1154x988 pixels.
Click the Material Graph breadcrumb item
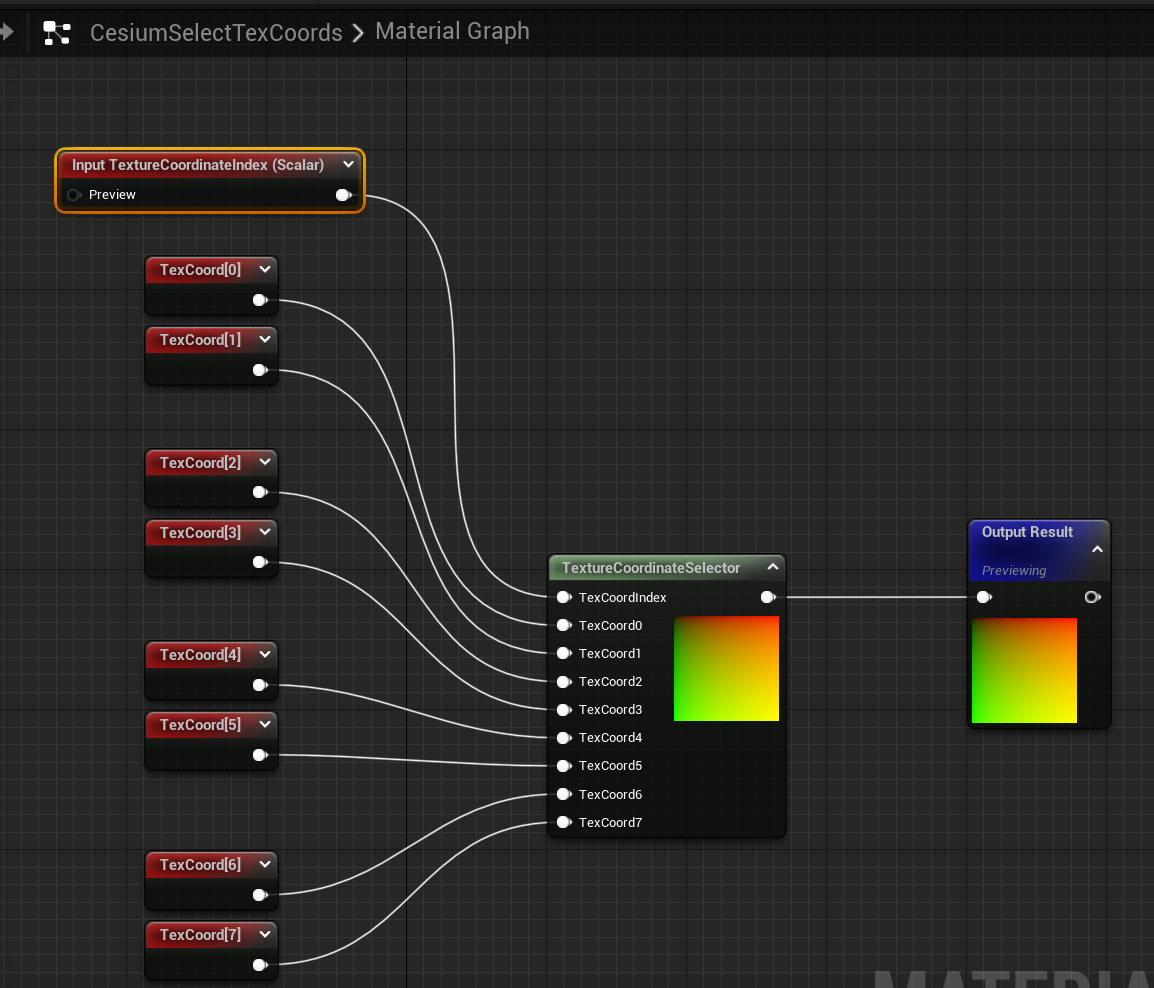452,31
